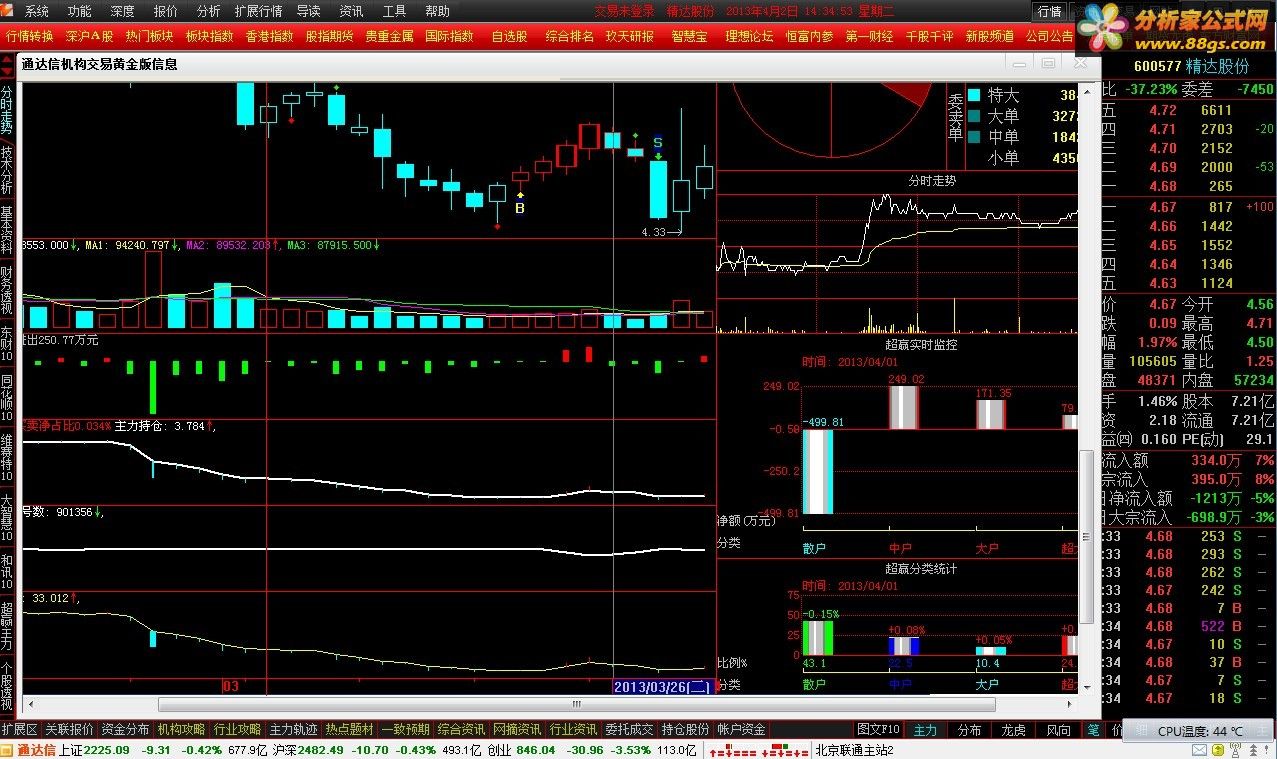Select the 扩展区 bottom tab
The height and width of the screenshot is (759, 1277).
tap(20, 730)
